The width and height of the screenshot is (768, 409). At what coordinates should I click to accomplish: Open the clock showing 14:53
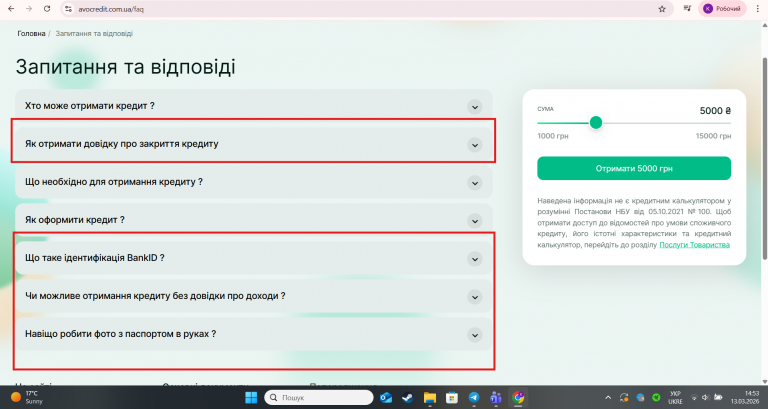pyautogui.click(x=745, y=397)
